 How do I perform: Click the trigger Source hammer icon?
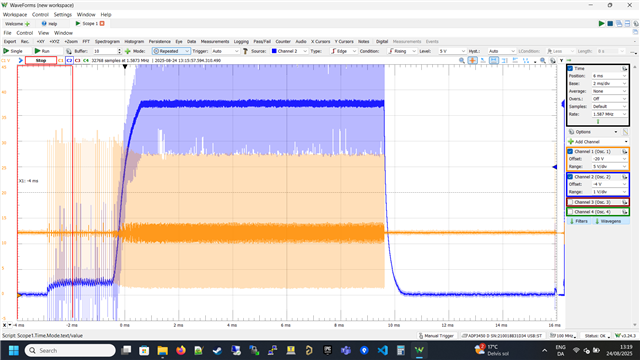245,51
